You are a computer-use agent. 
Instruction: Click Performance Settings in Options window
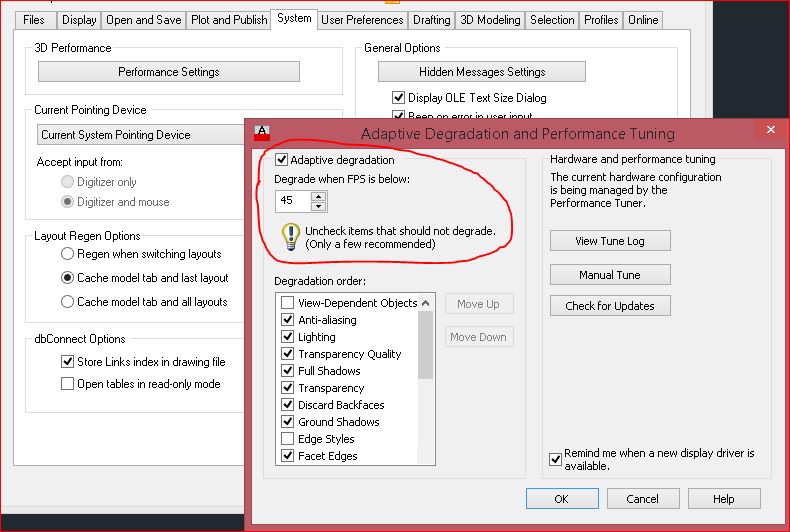(169, 72)
